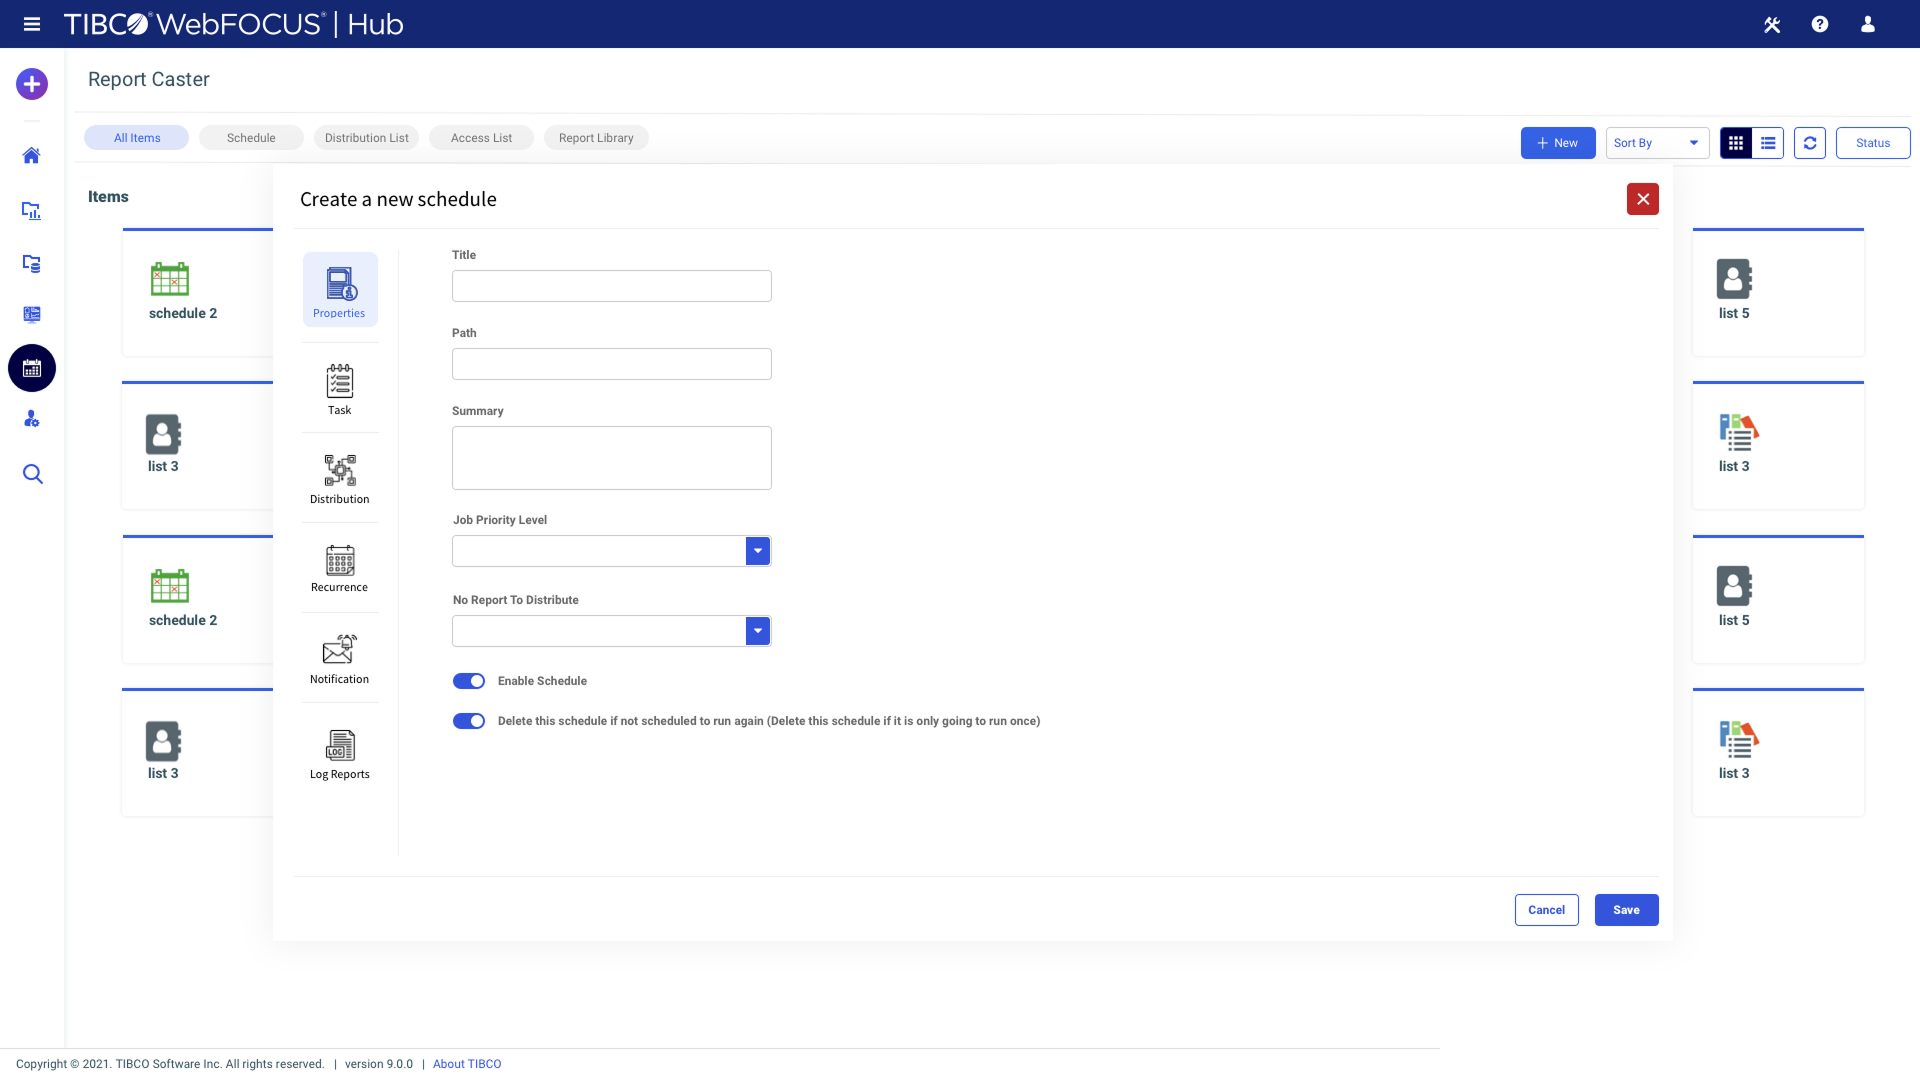Open the Recurrence section

340,568
